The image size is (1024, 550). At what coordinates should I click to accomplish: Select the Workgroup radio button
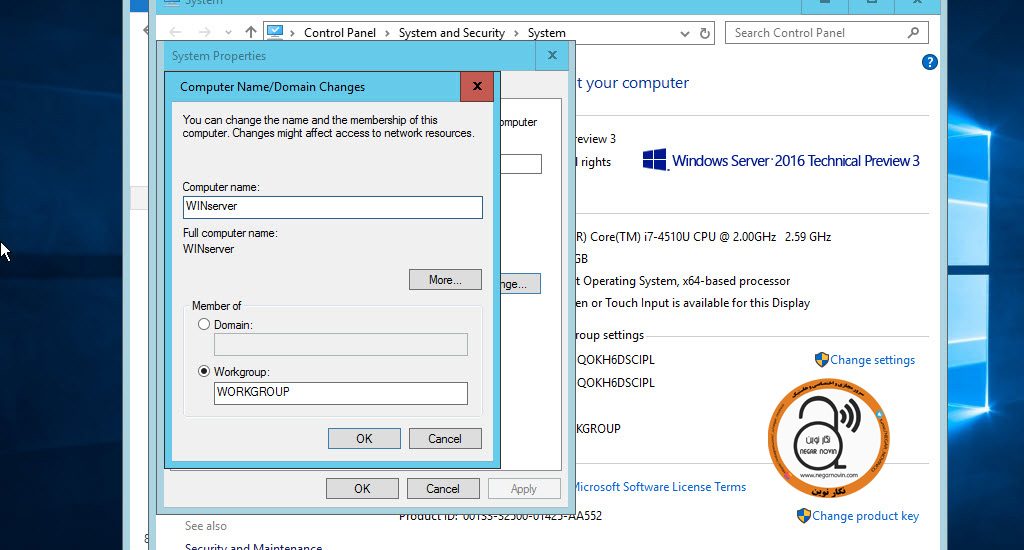click(204, 371)
